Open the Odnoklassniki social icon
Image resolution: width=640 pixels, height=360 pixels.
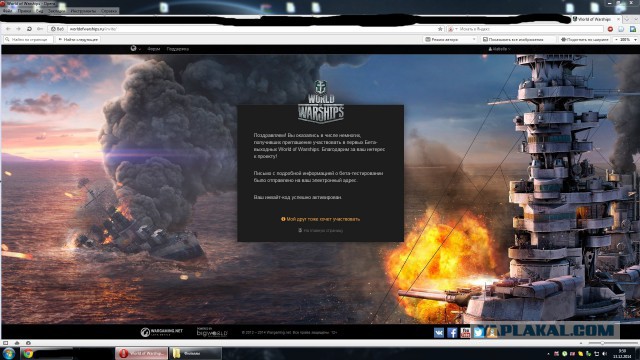click(x=492, y=333)
